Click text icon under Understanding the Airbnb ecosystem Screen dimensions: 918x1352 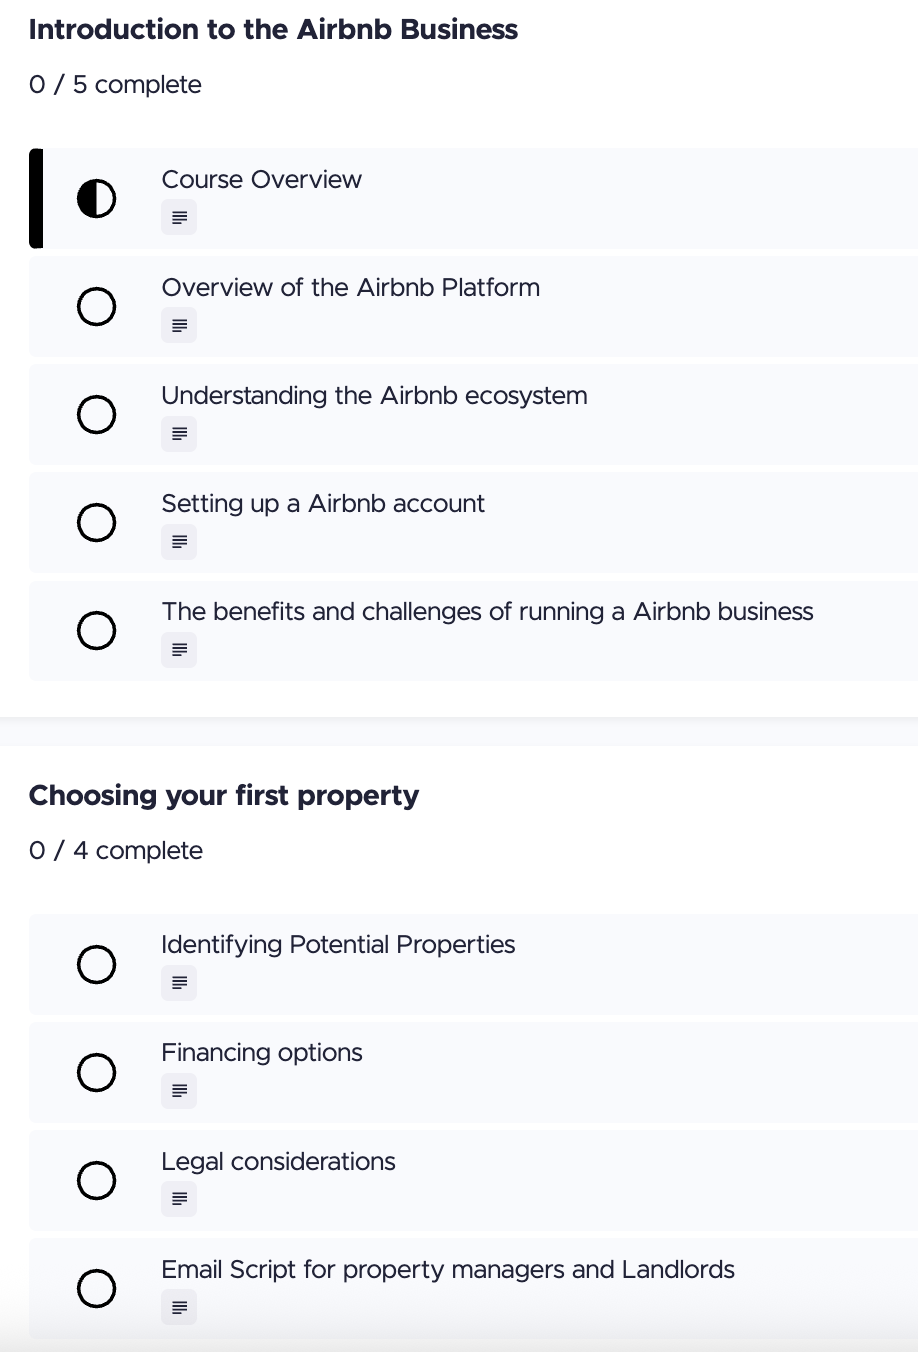pyautogui.click(x=179, y=433)
